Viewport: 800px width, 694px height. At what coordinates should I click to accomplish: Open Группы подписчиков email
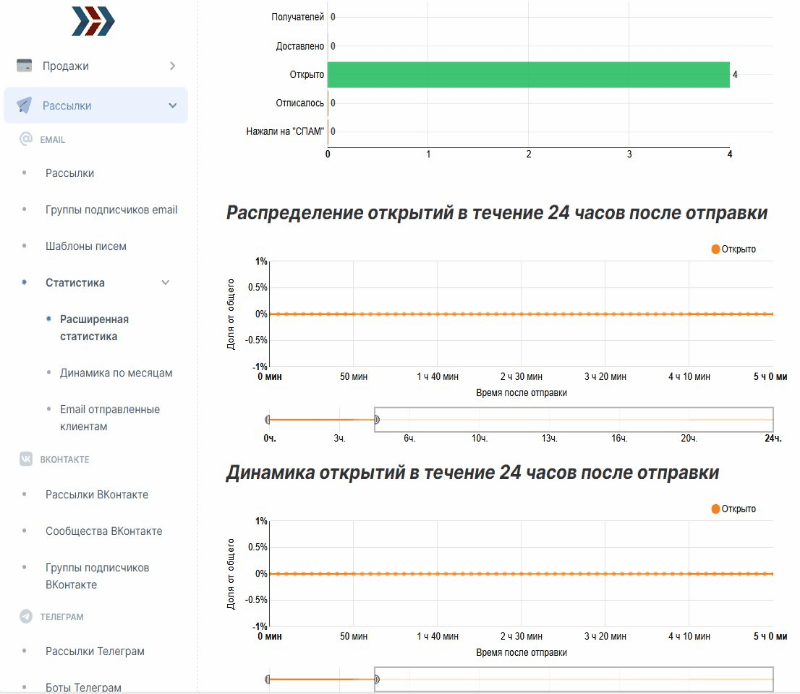coord(111,210)
